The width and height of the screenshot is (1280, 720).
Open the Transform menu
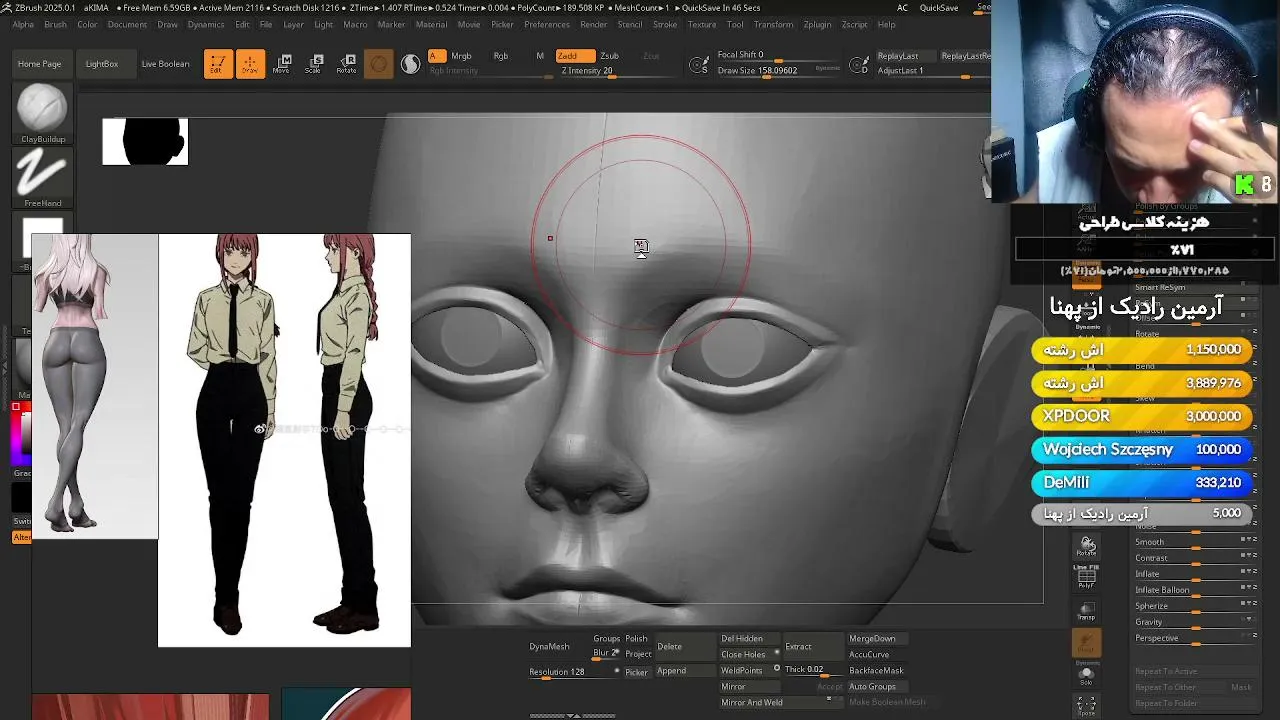[x=773, y=24]
